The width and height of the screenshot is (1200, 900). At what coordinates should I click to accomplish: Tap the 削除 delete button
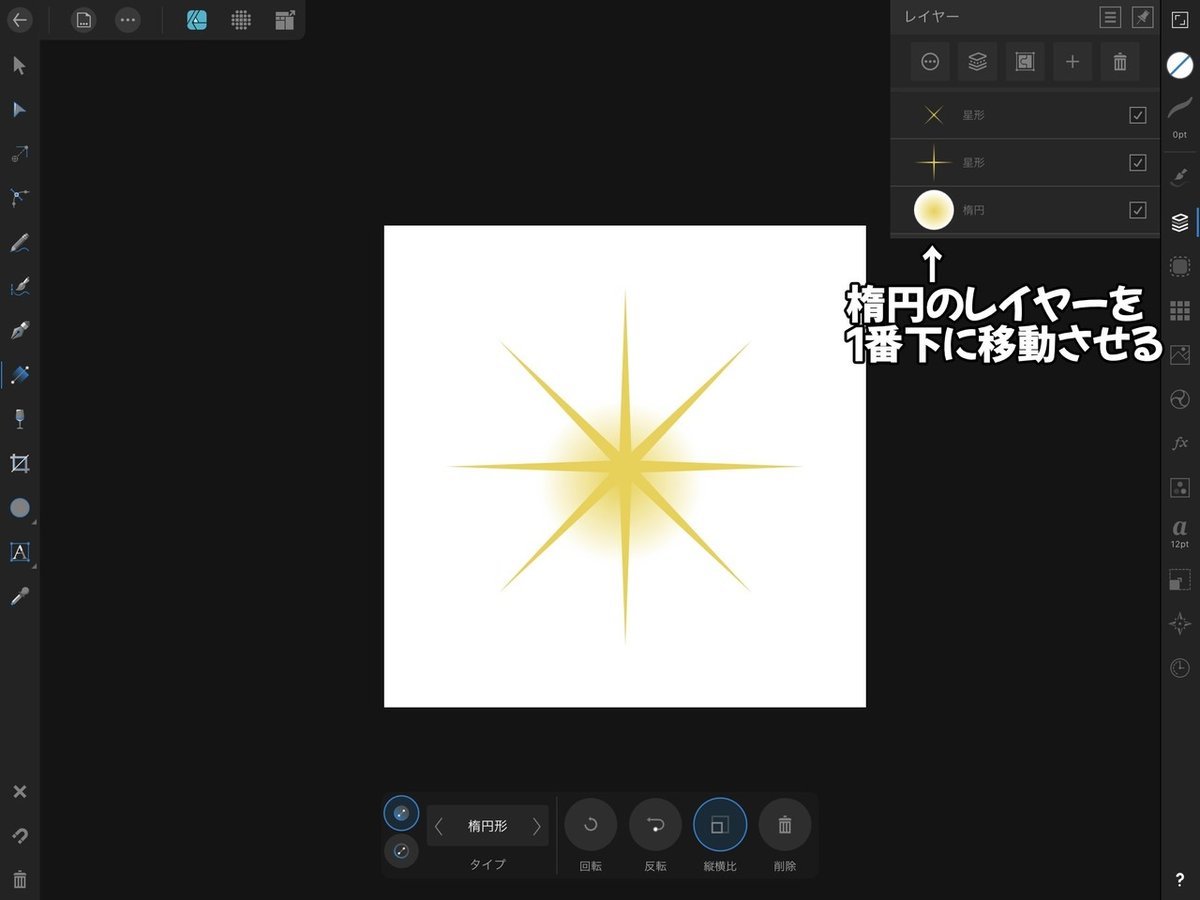click(785, 825)
